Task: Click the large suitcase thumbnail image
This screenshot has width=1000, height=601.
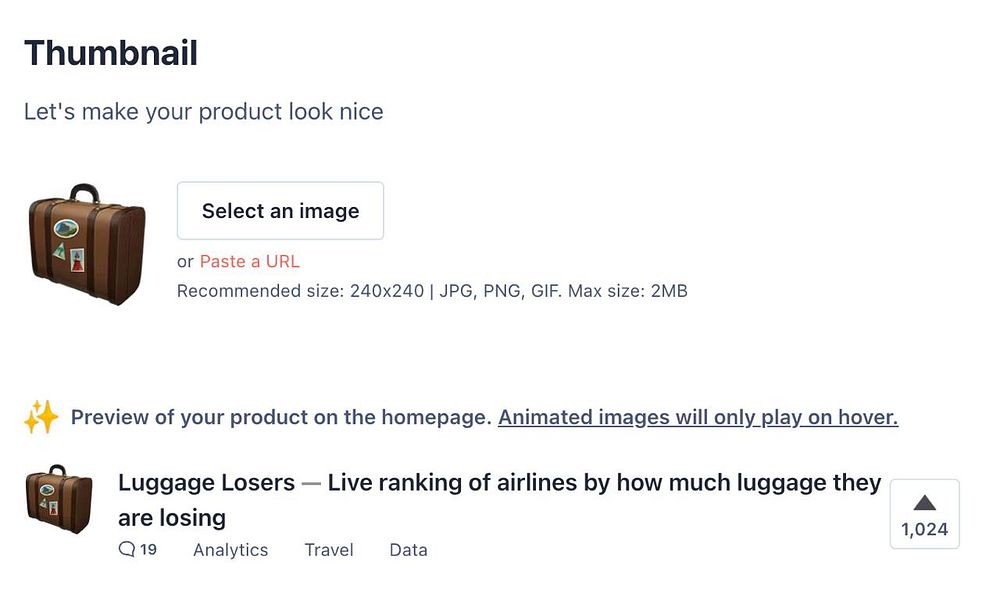Action: 87,243
